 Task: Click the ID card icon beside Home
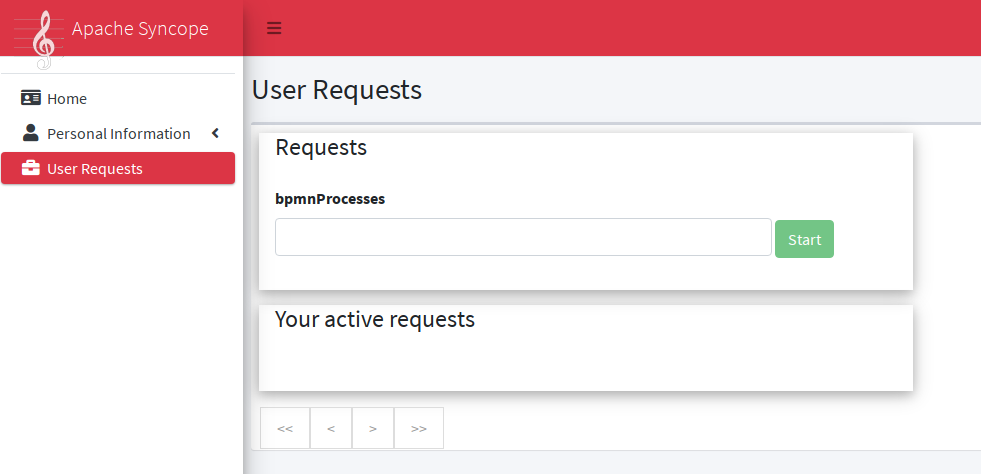(x=31, y=99)
